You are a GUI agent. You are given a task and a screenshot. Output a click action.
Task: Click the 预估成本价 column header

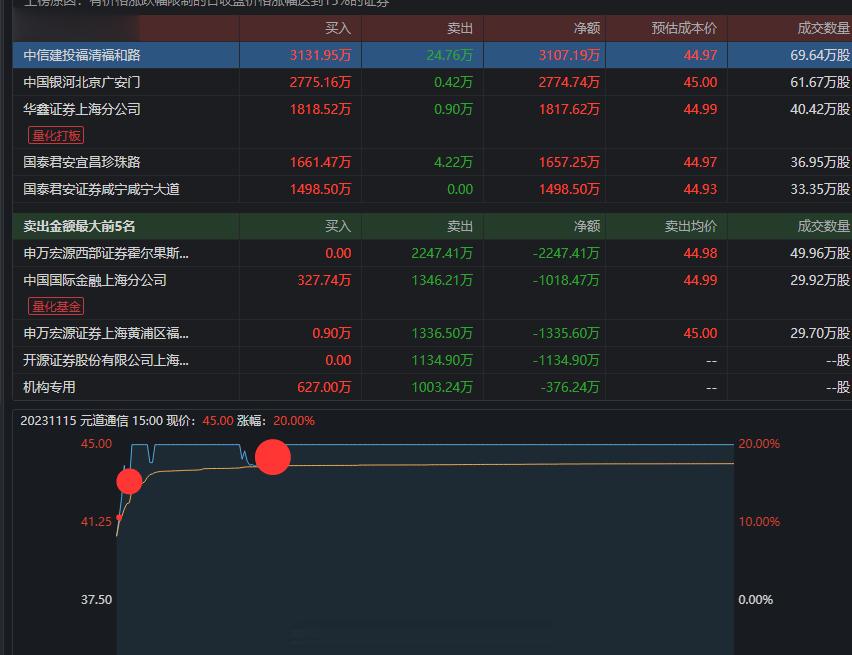684,28
